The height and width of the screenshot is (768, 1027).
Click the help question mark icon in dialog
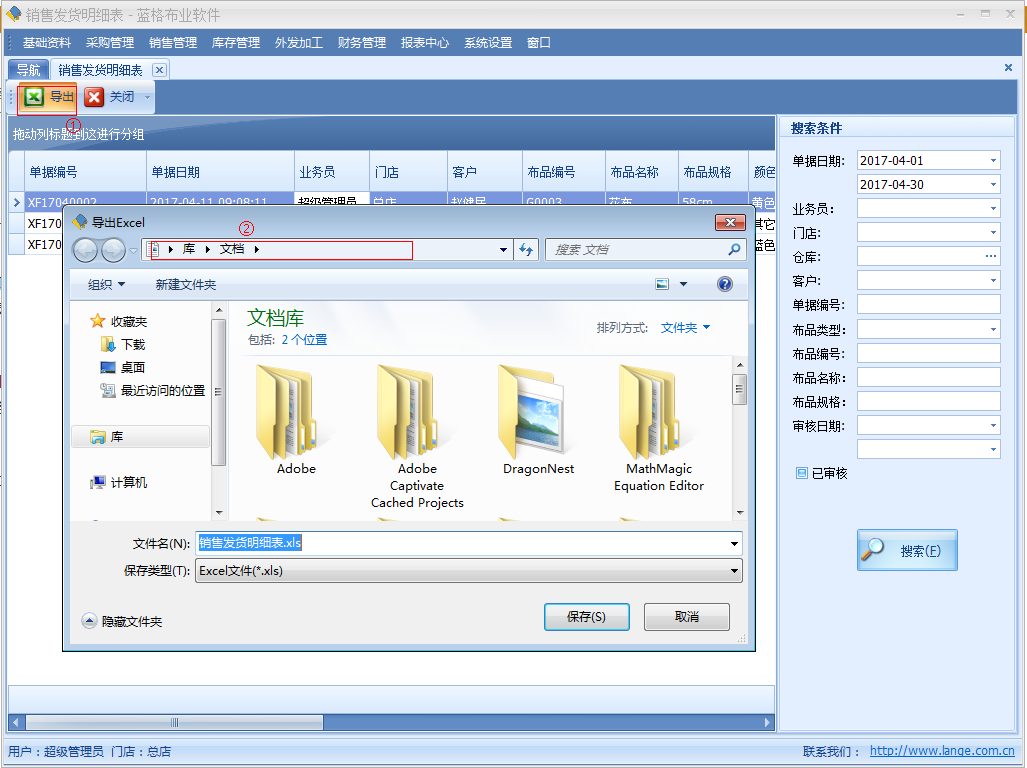click(x=725, y=284)
